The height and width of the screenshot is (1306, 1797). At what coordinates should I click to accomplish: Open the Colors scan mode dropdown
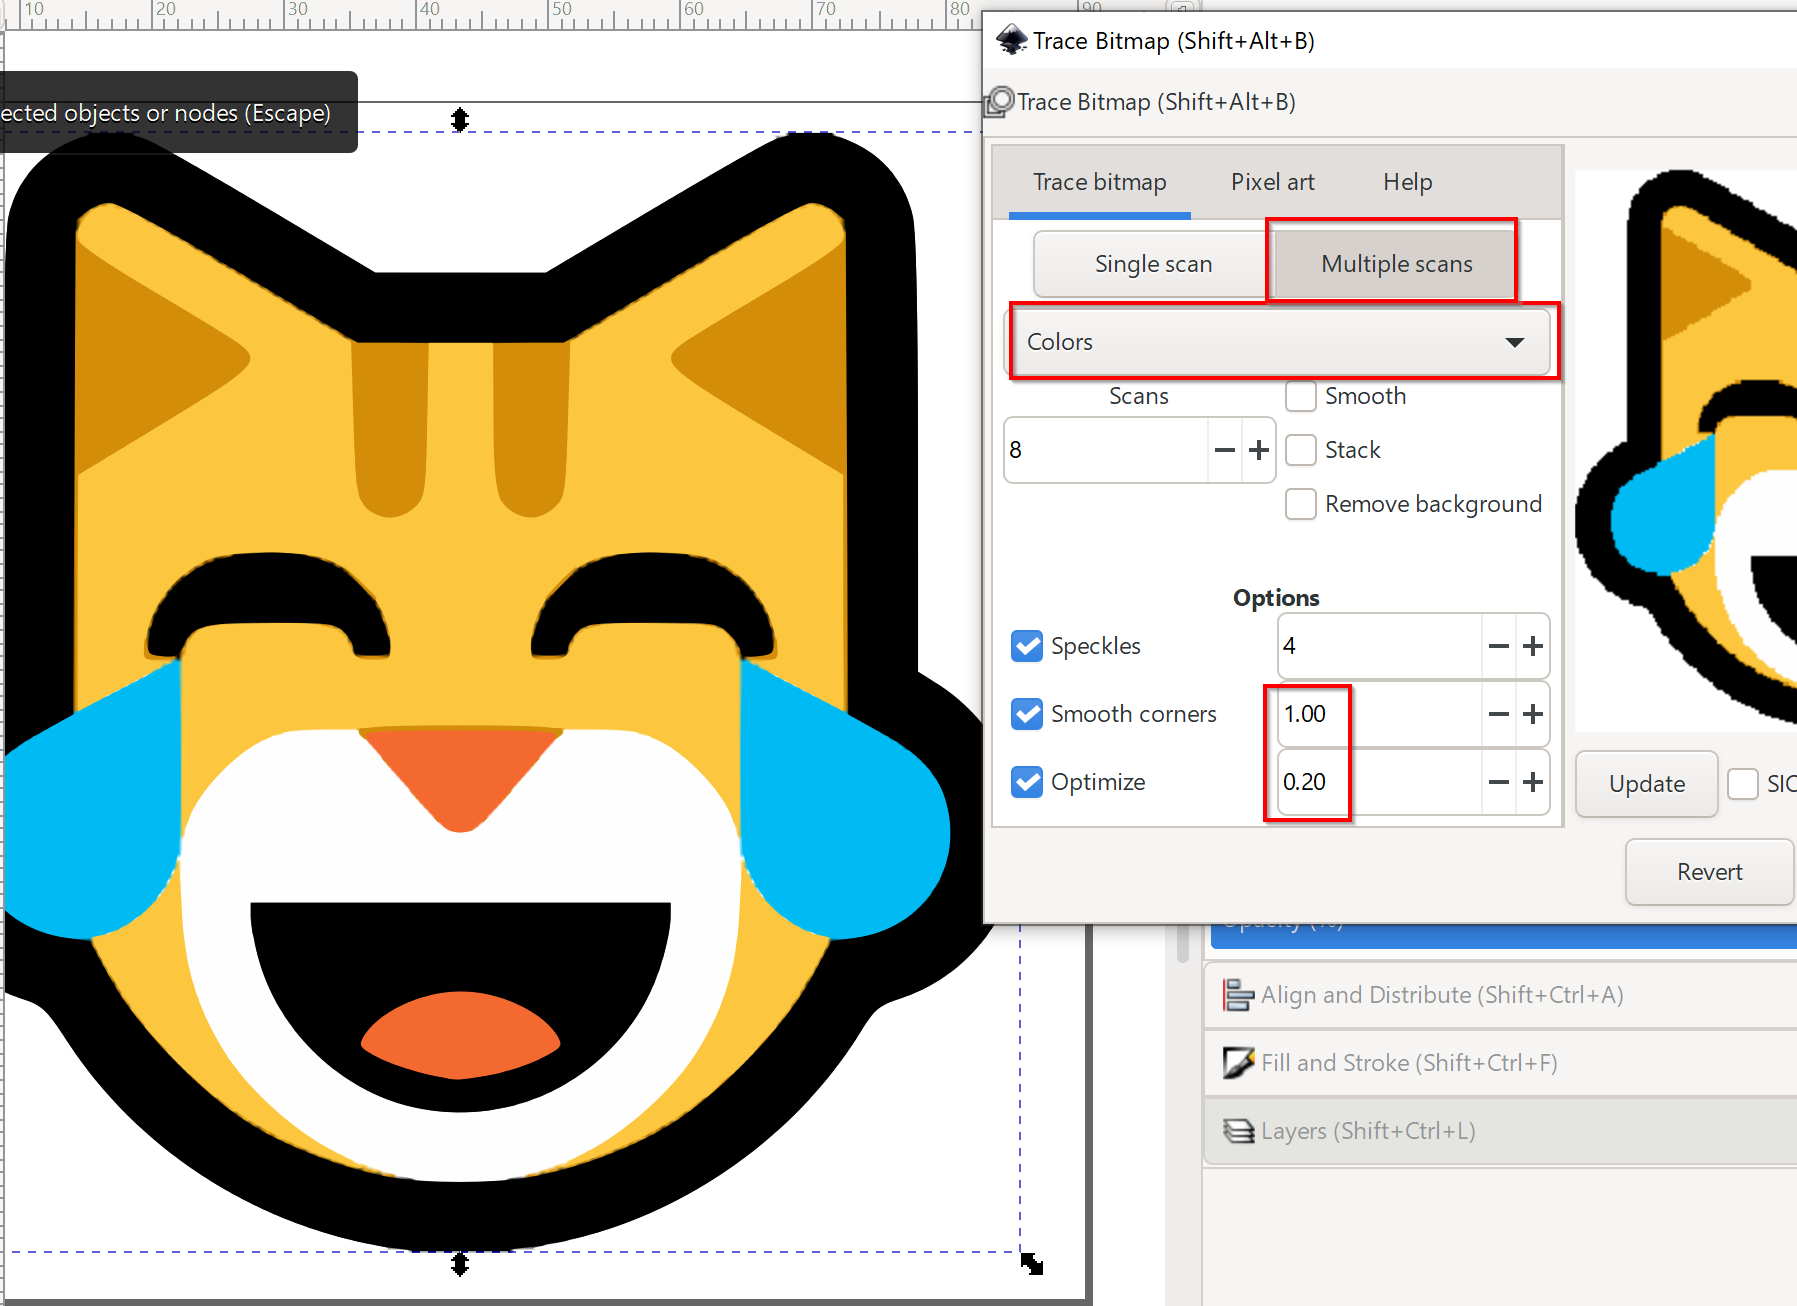(x=1280, y=342)
